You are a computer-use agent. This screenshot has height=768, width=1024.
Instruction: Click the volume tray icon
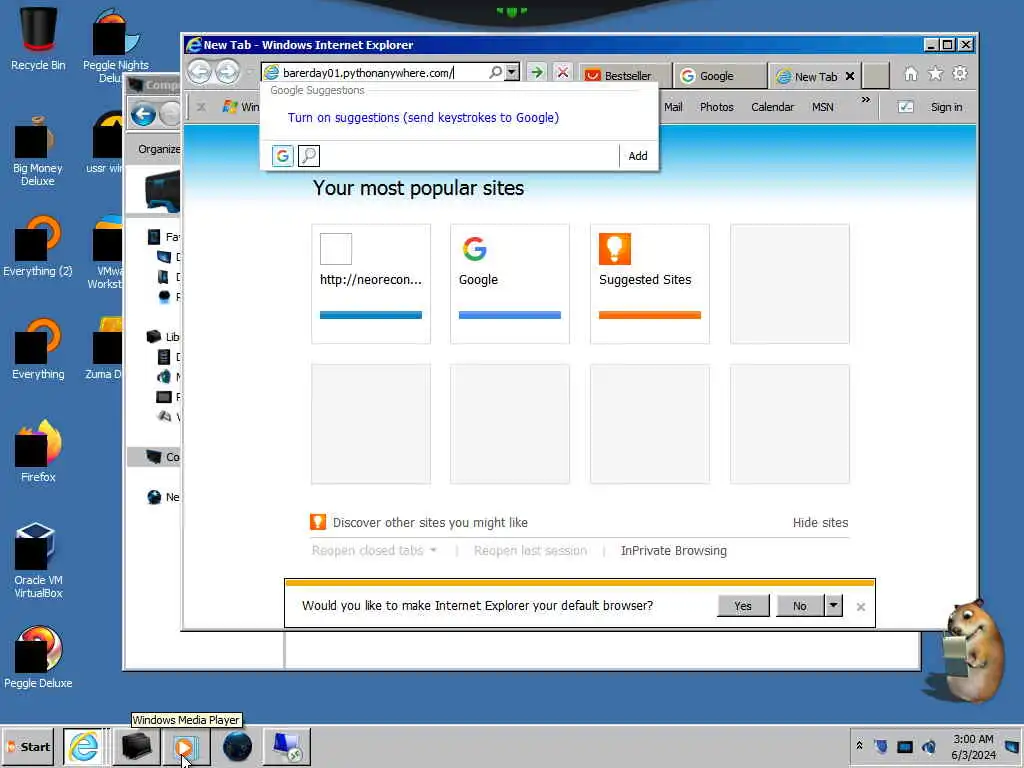(x=928, y=746)
